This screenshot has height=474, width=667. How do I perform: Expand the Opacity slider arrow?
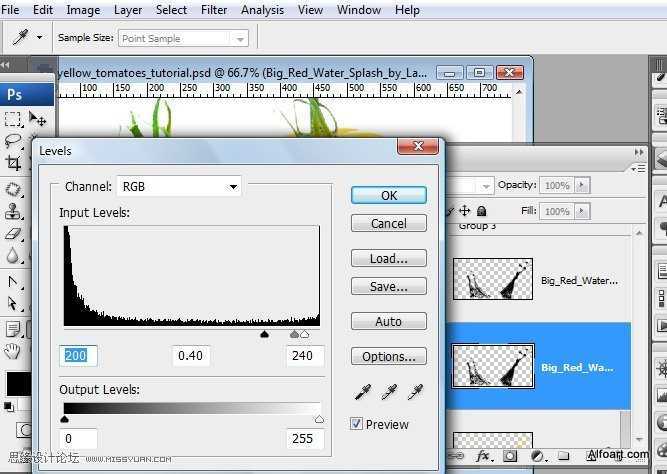(x=582, y=185)
